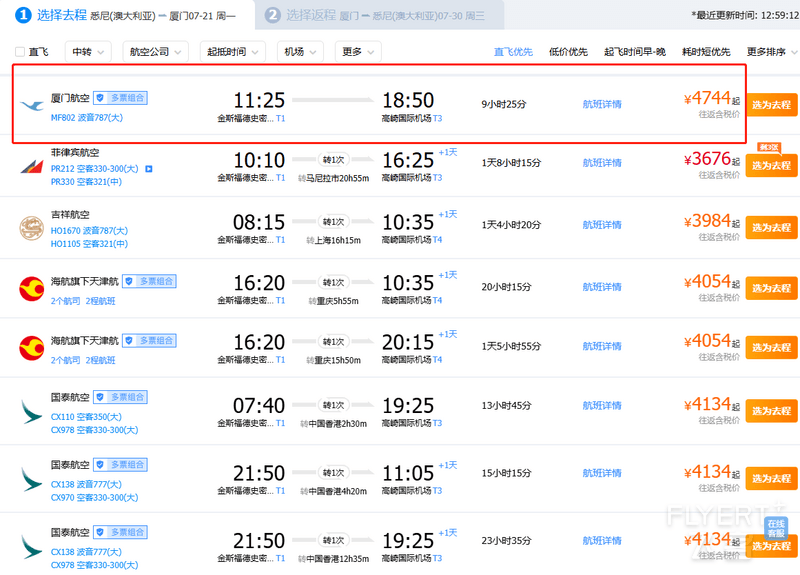Click 转1次 badge on 07:40 Cathay row

(x=334, y=405)
